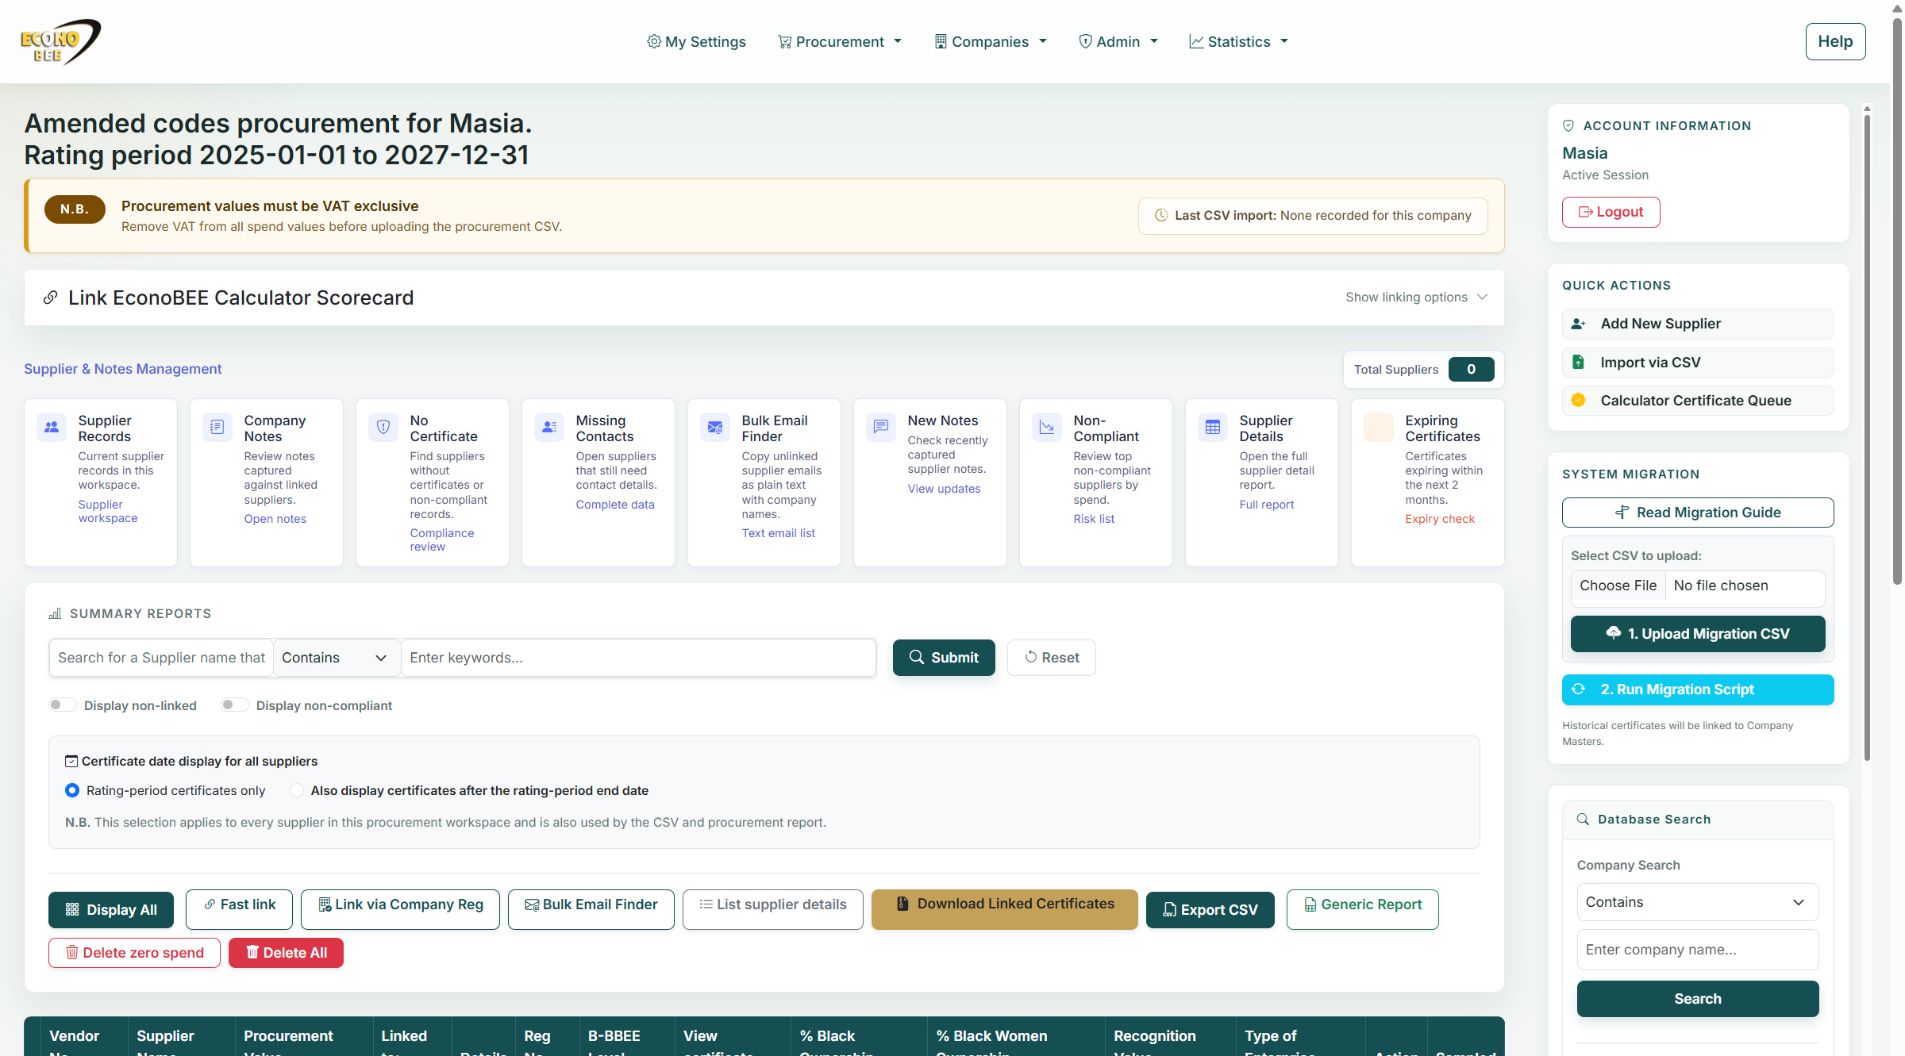1905x1056 pixels.
Task: Select Also display certificates after rating-period radio
Action: pyautogui.click(x=297, y=790)
